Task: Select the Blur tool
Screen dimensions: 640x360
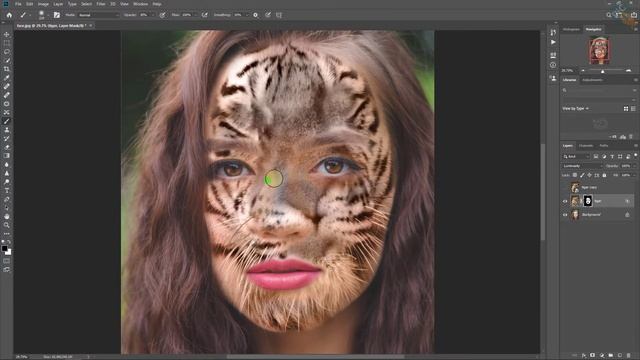Action: (x=7, y=164)
